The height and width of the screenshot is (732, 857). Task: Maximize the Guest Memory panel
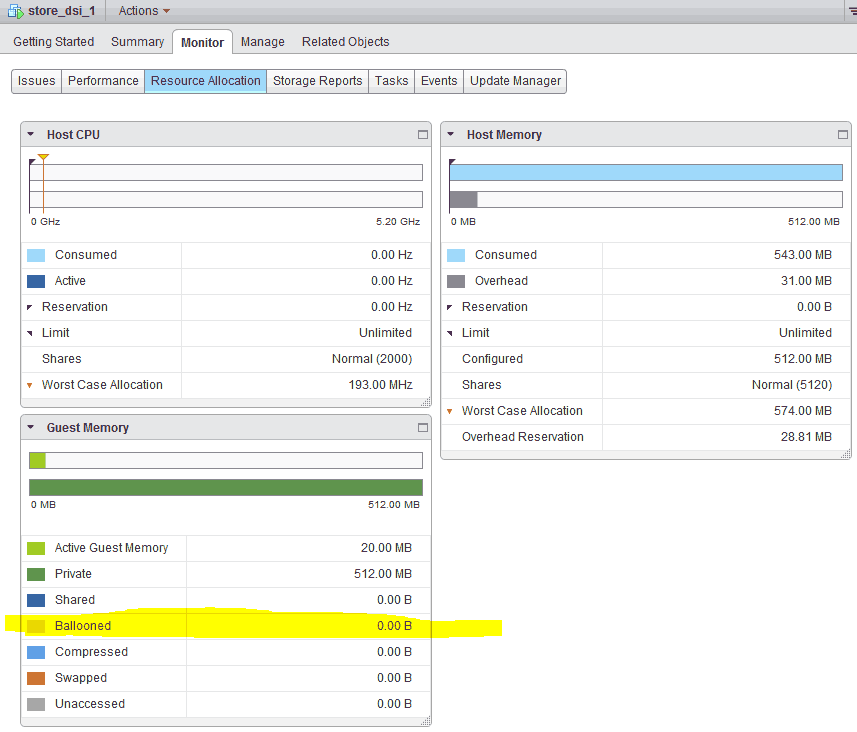[422, 428]
